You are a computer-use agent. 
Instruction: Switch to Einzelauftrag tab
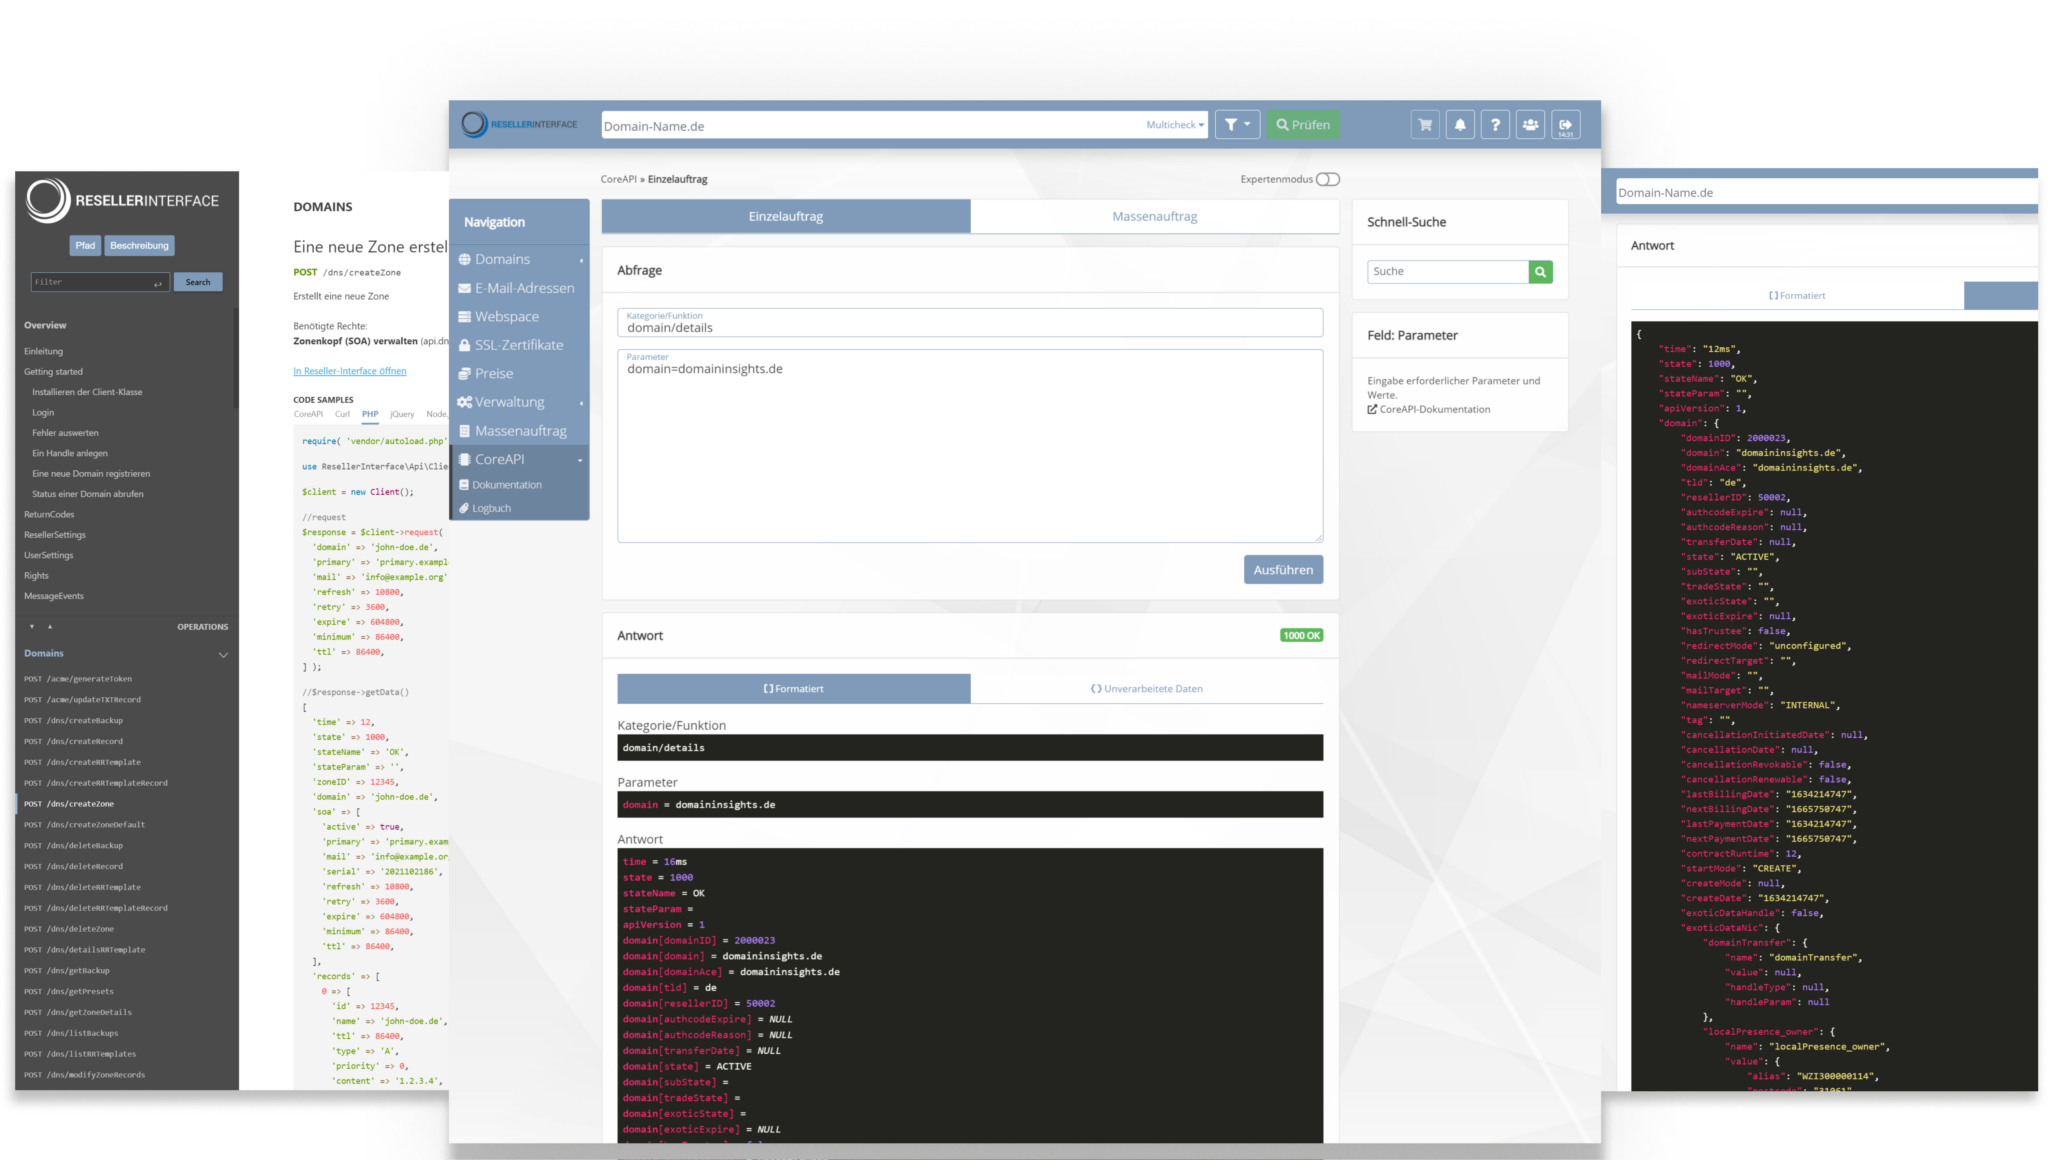click(x=786, y=216)
